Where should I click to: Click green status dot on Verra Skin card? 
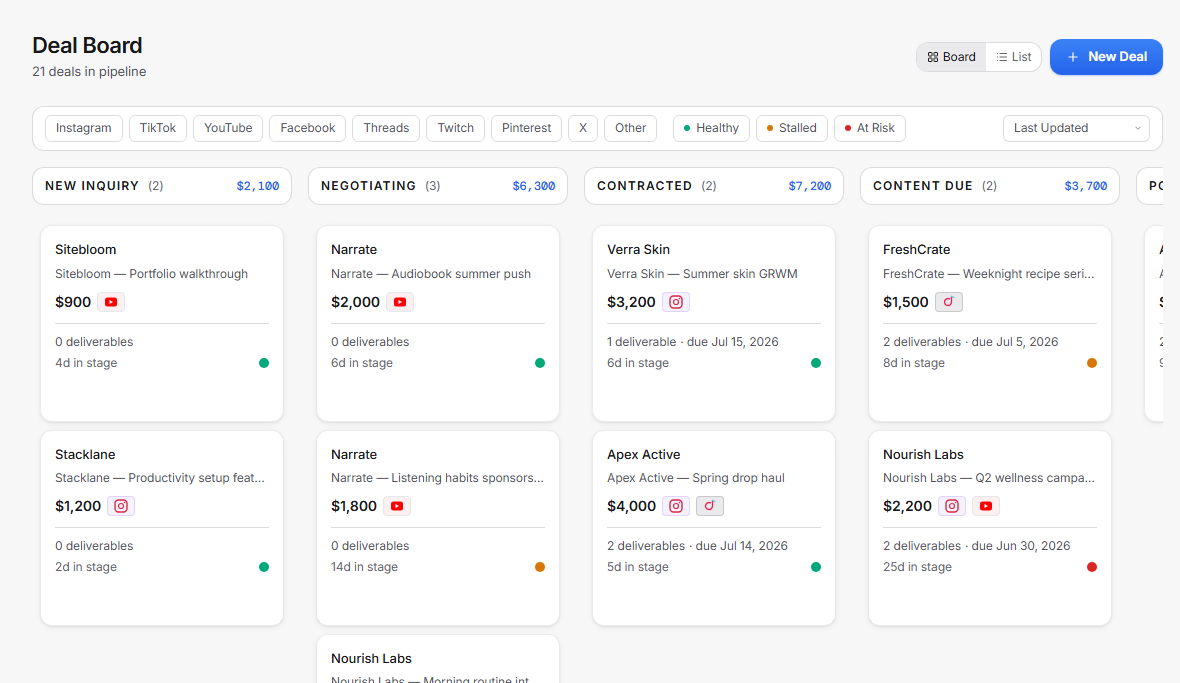(x=816, y=363)
